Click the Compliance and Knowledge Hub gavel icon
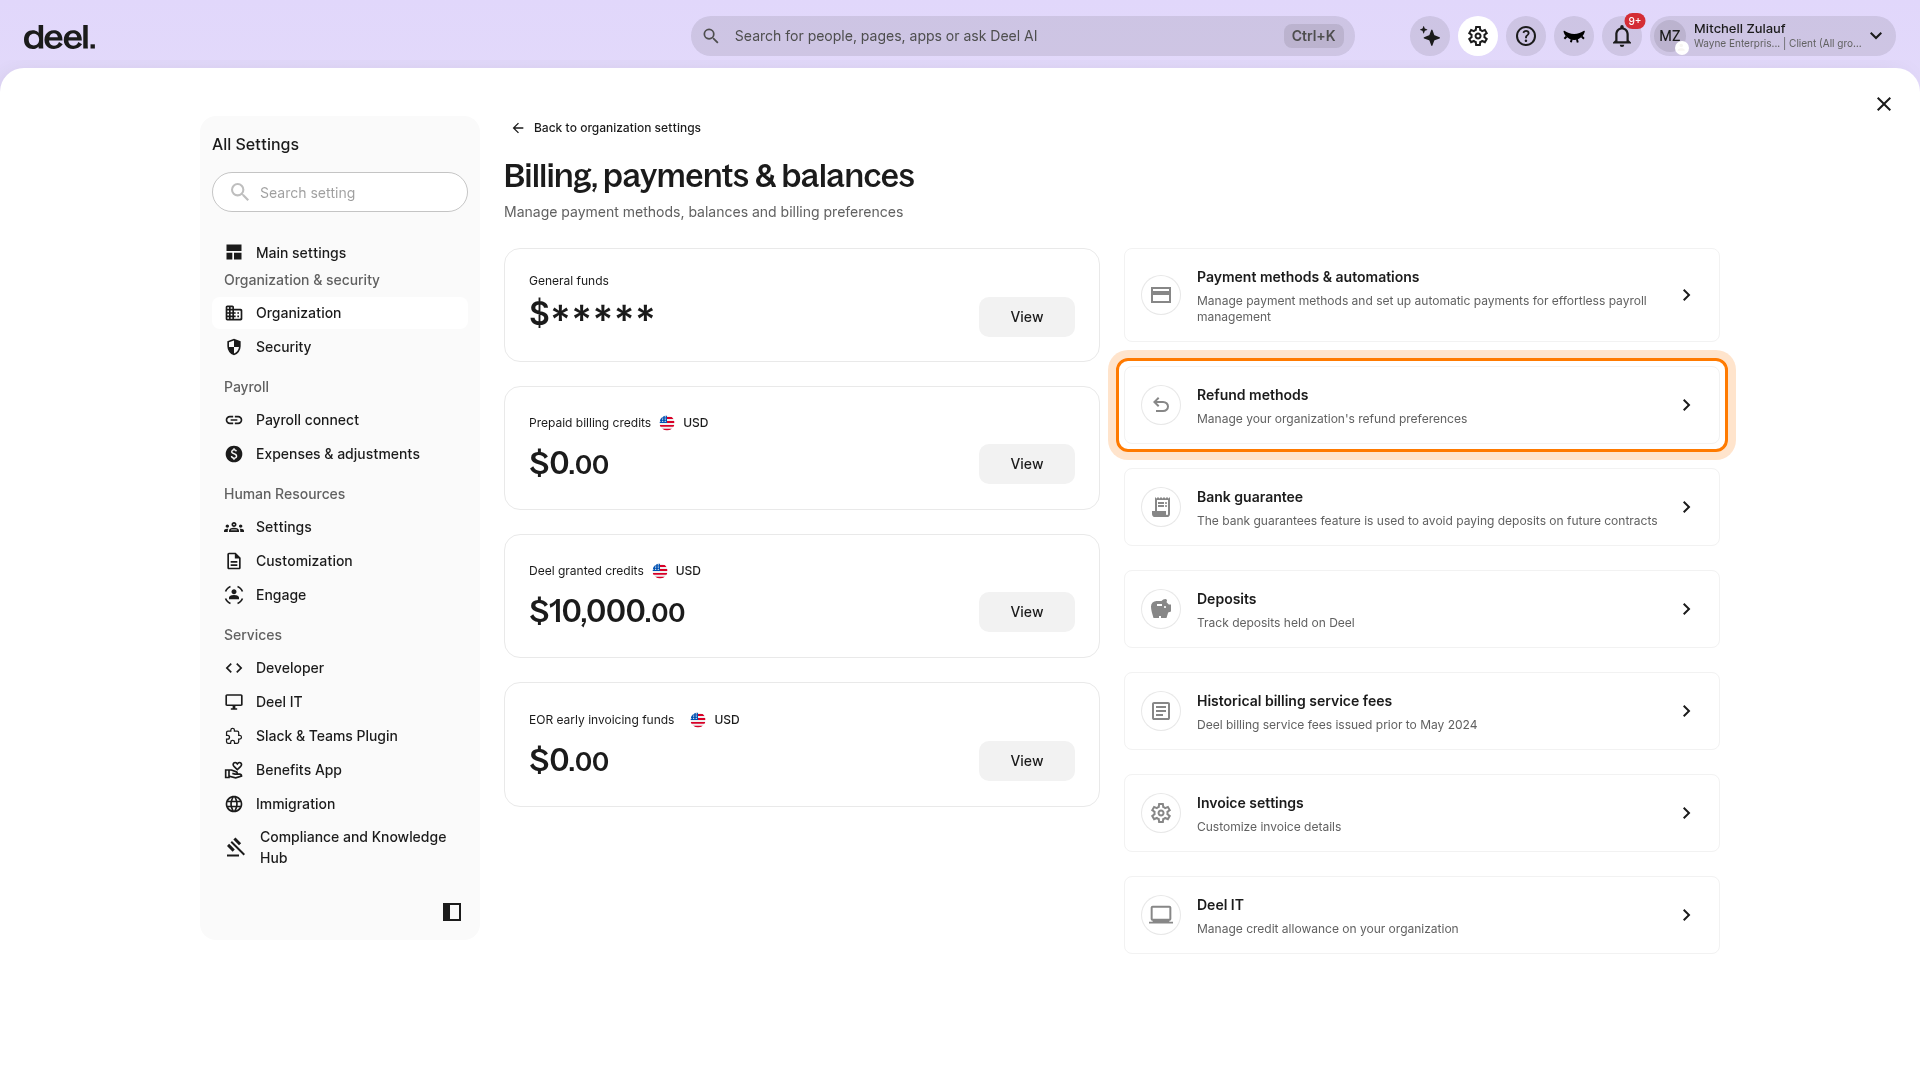1920x1080 pixels. (x=235, y=847)
